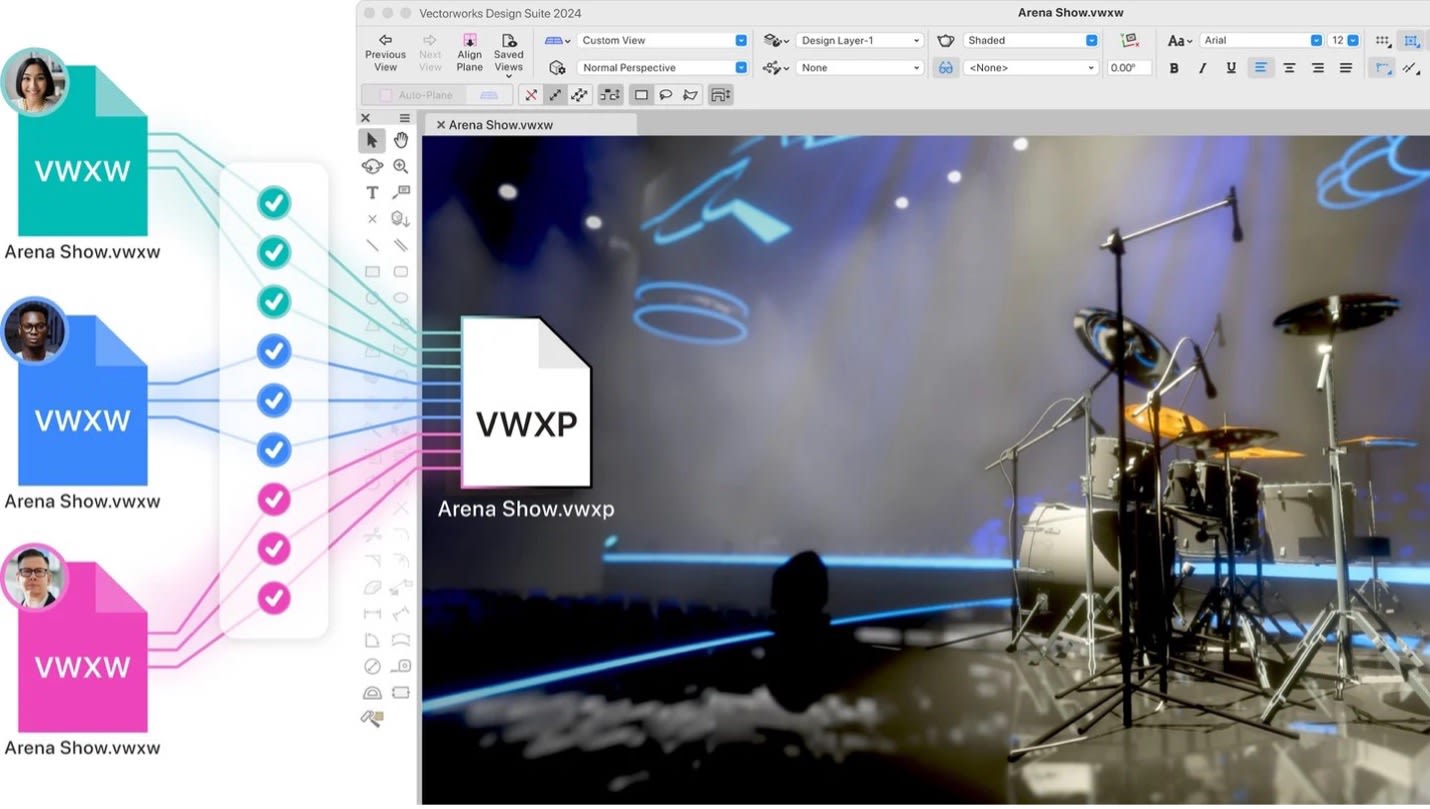The height and width of the screenshot is (809, 1430).
Task: Select the Zoom magnifier tool
Action: [x=400, y=166]
